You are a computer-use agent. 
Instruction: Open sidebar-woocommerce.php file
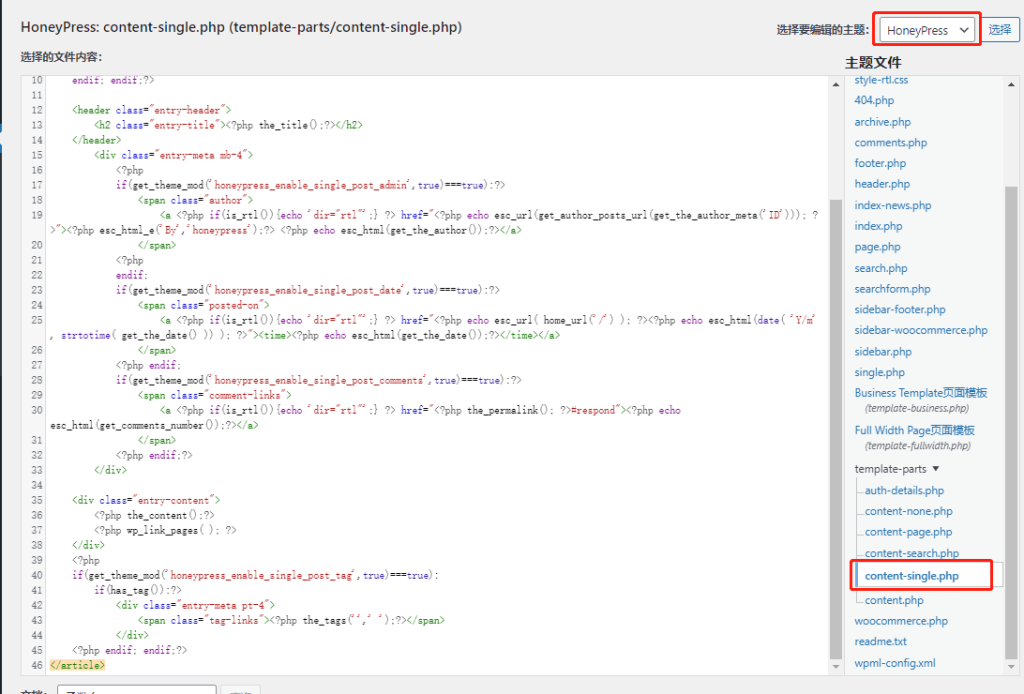(920, 330)
